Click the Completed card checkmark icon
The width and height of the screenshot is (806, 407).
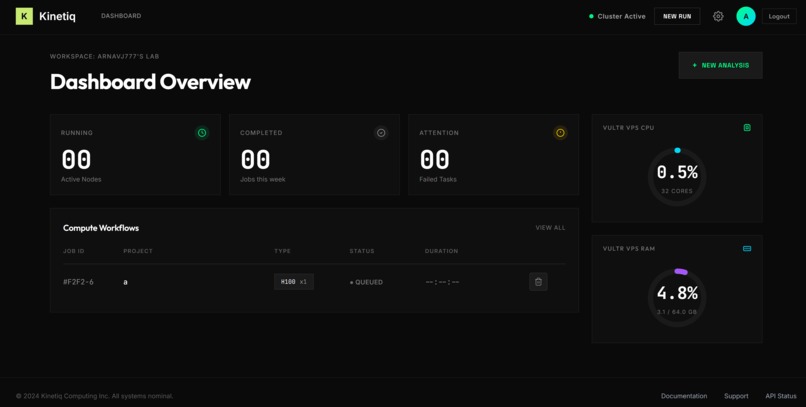[381, 133]
